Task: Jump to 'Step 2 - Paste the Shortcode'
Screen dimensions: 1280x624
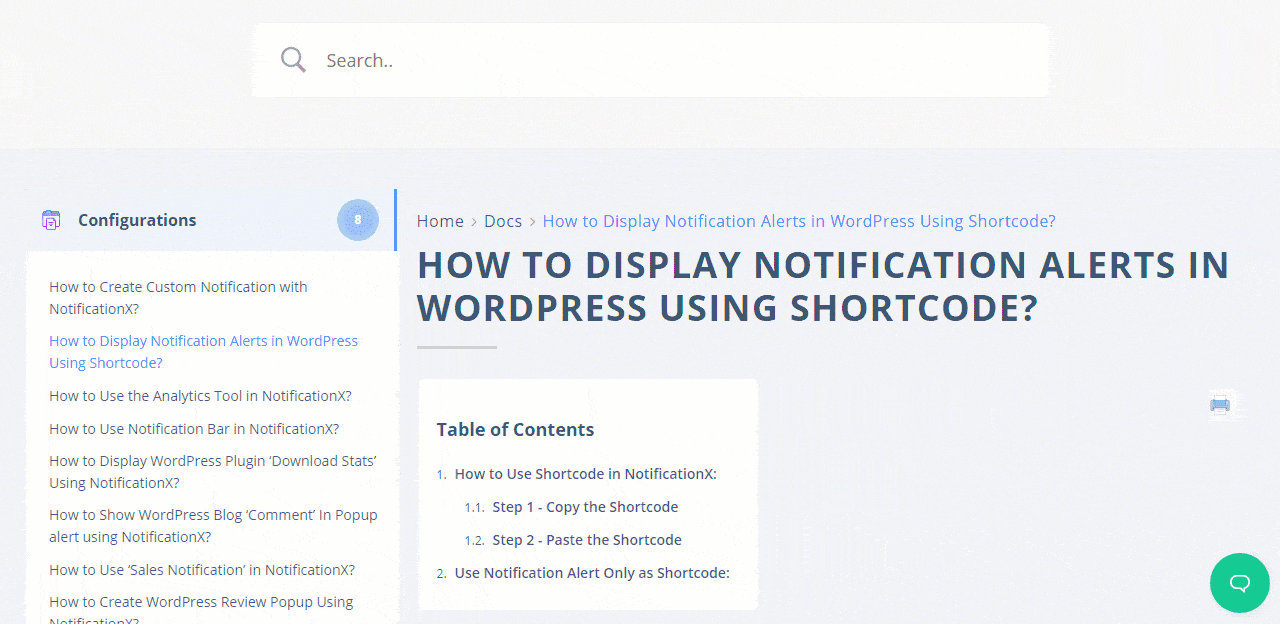Action: coord(587,540)
